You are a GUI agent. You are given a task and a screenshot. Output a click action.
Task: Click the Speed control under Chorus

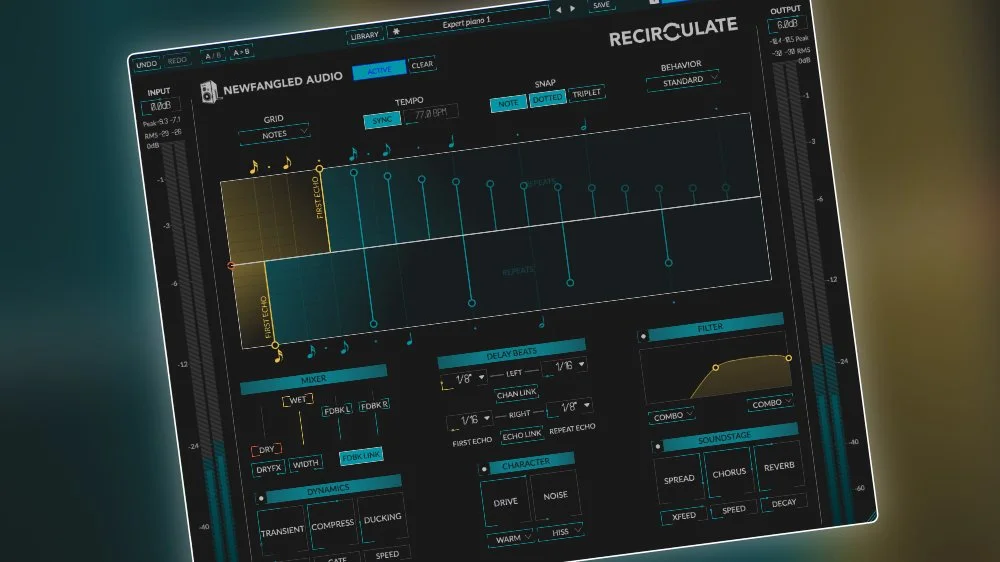click(733, 510)
